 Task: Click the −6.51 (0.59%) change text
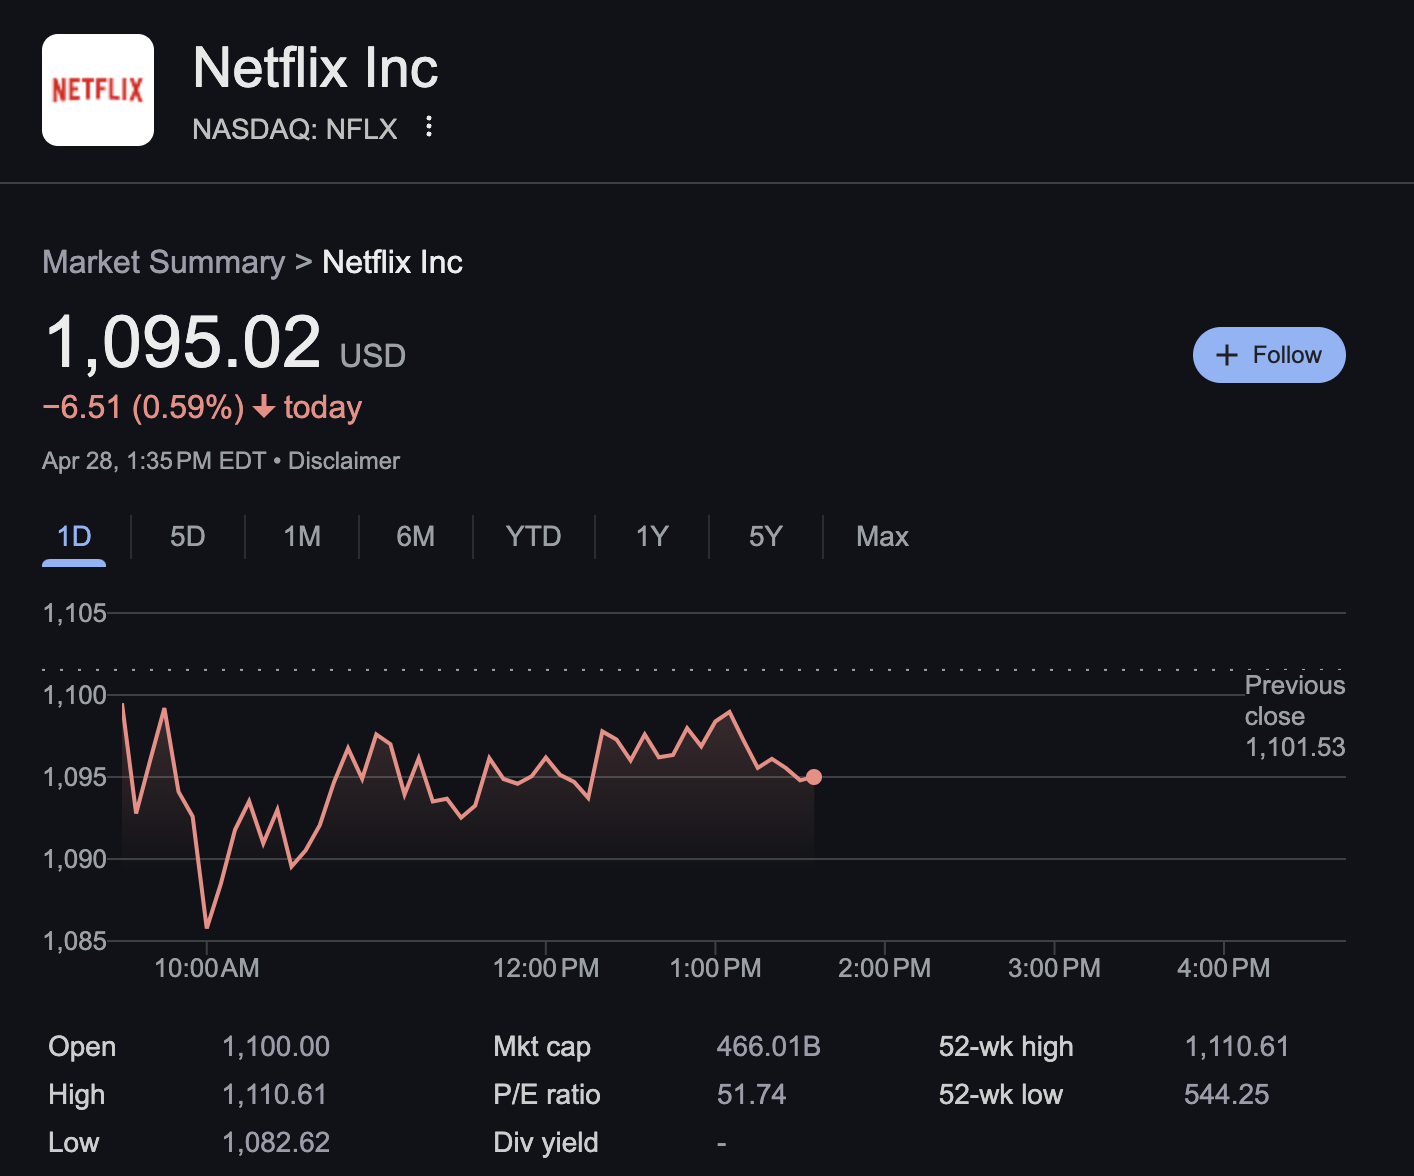pos(143,407)
